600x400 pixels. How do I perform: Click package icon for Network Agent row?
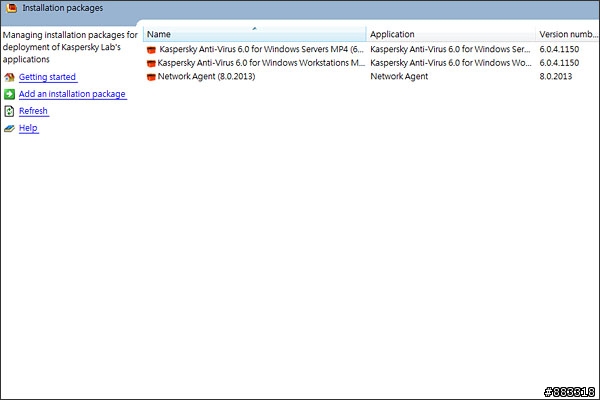pos(152,77)
